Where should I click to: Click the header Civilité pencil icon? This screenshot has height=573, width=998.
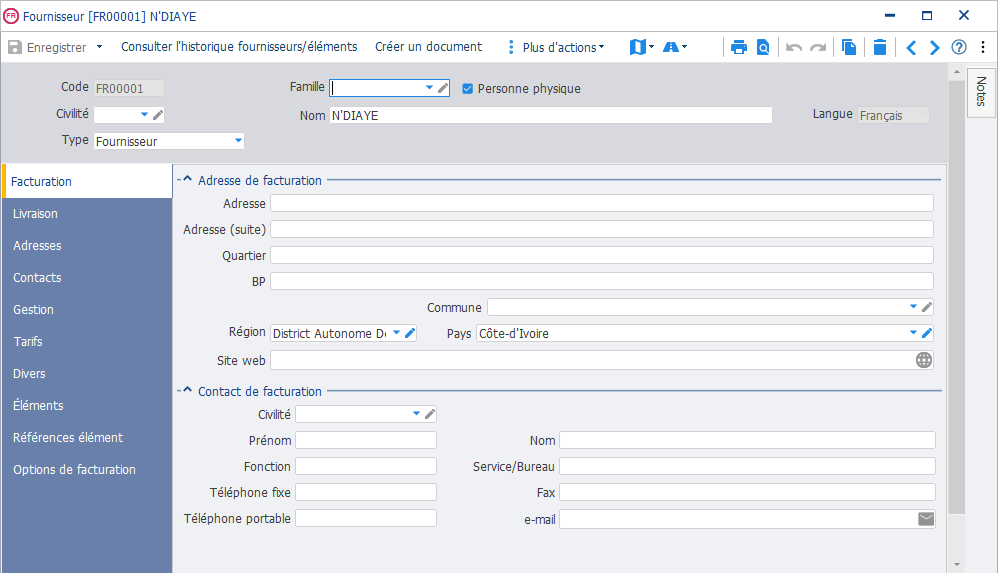pyautogui.click(x=158, y=115)
